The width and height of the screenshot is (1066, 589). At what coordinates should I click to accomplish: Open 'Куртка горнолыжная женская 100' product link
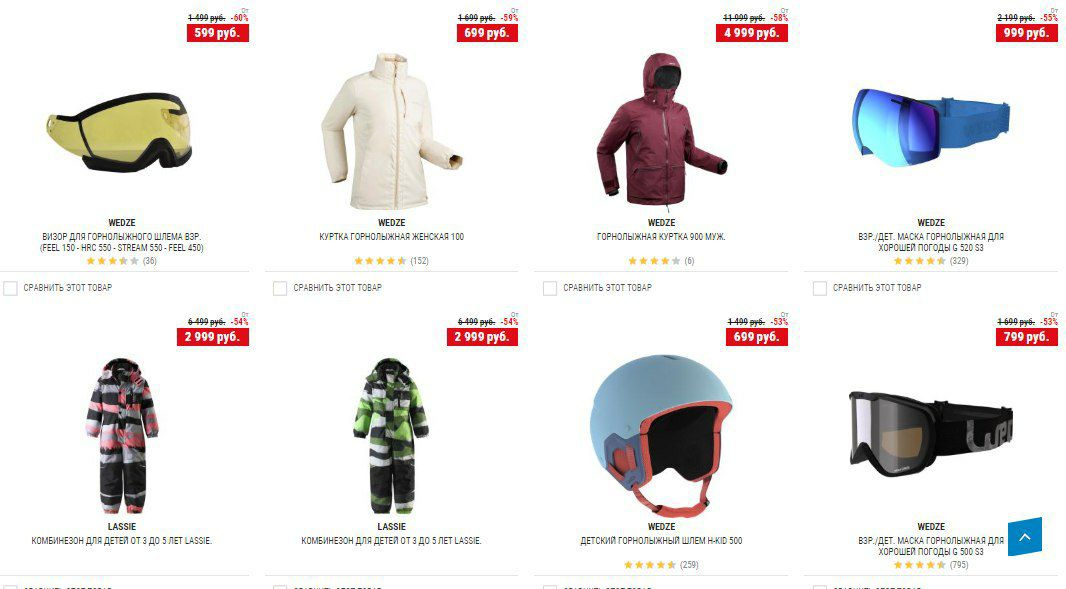pos(392,237)
